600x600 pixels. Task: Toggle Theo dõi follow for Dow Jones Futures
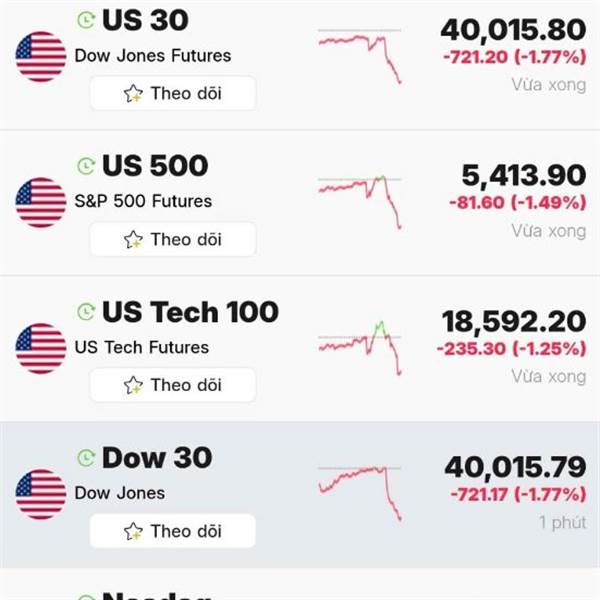[x=172, y=94]
